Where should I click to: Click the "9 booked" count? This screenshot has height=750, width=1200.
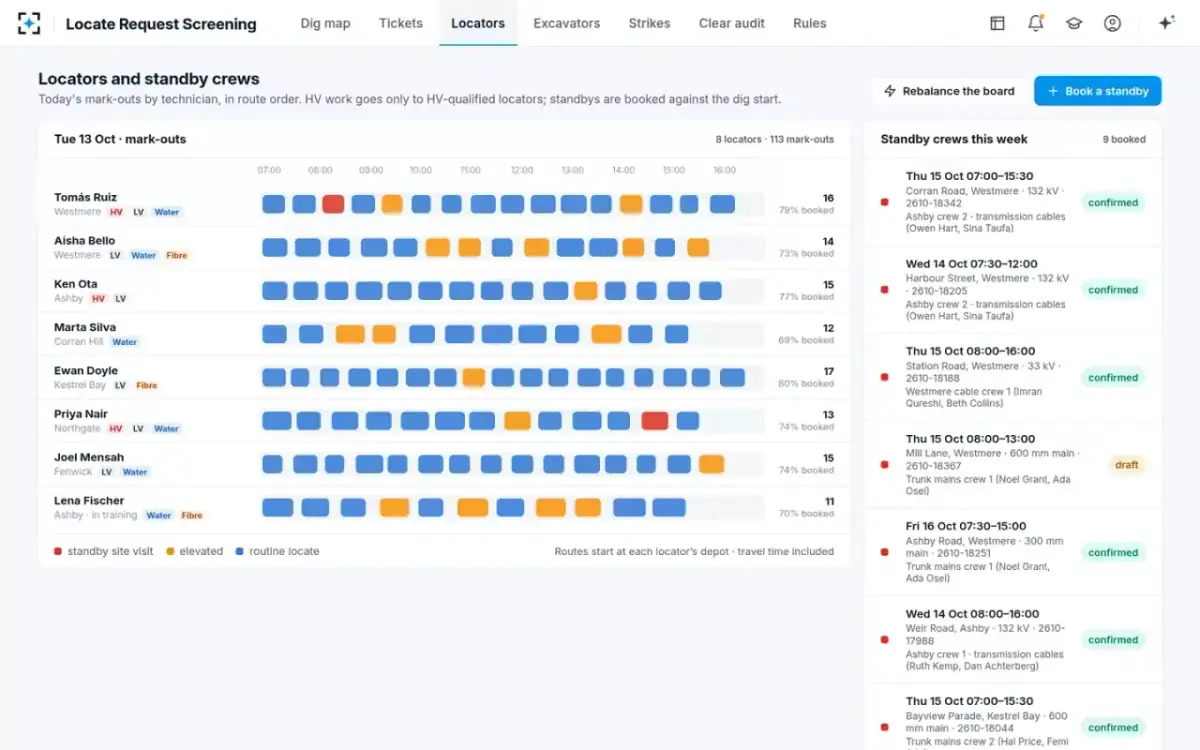(1124, 140)
